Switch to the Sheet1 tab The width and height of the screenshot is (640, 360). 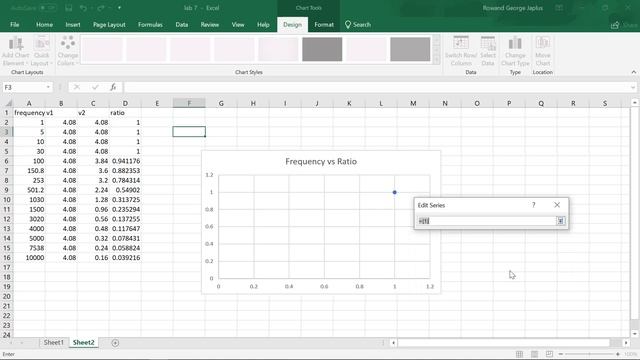point(53,342)
